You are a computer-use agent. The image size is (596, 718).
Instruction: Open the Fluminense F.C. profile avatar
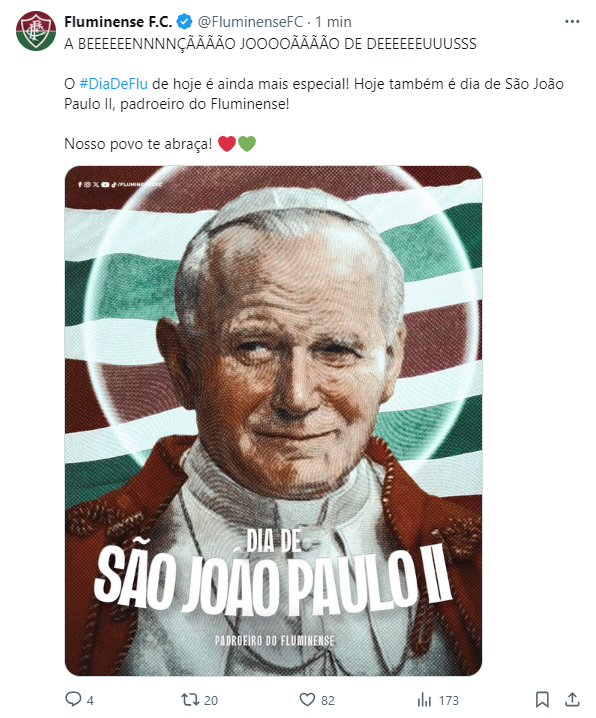tap(36, 31)
